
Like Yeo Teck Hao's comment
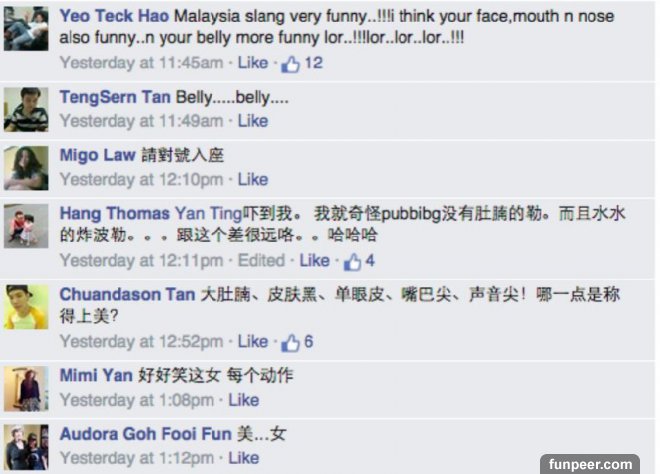[253, 63]
